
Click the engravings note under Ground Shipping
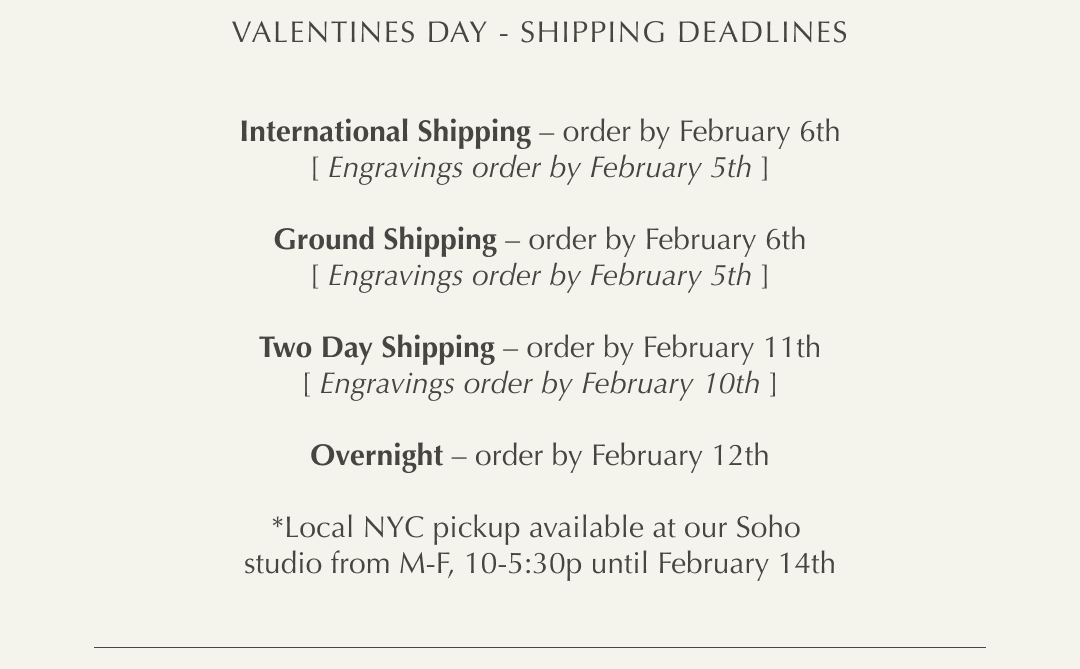(x=540, y=276)
